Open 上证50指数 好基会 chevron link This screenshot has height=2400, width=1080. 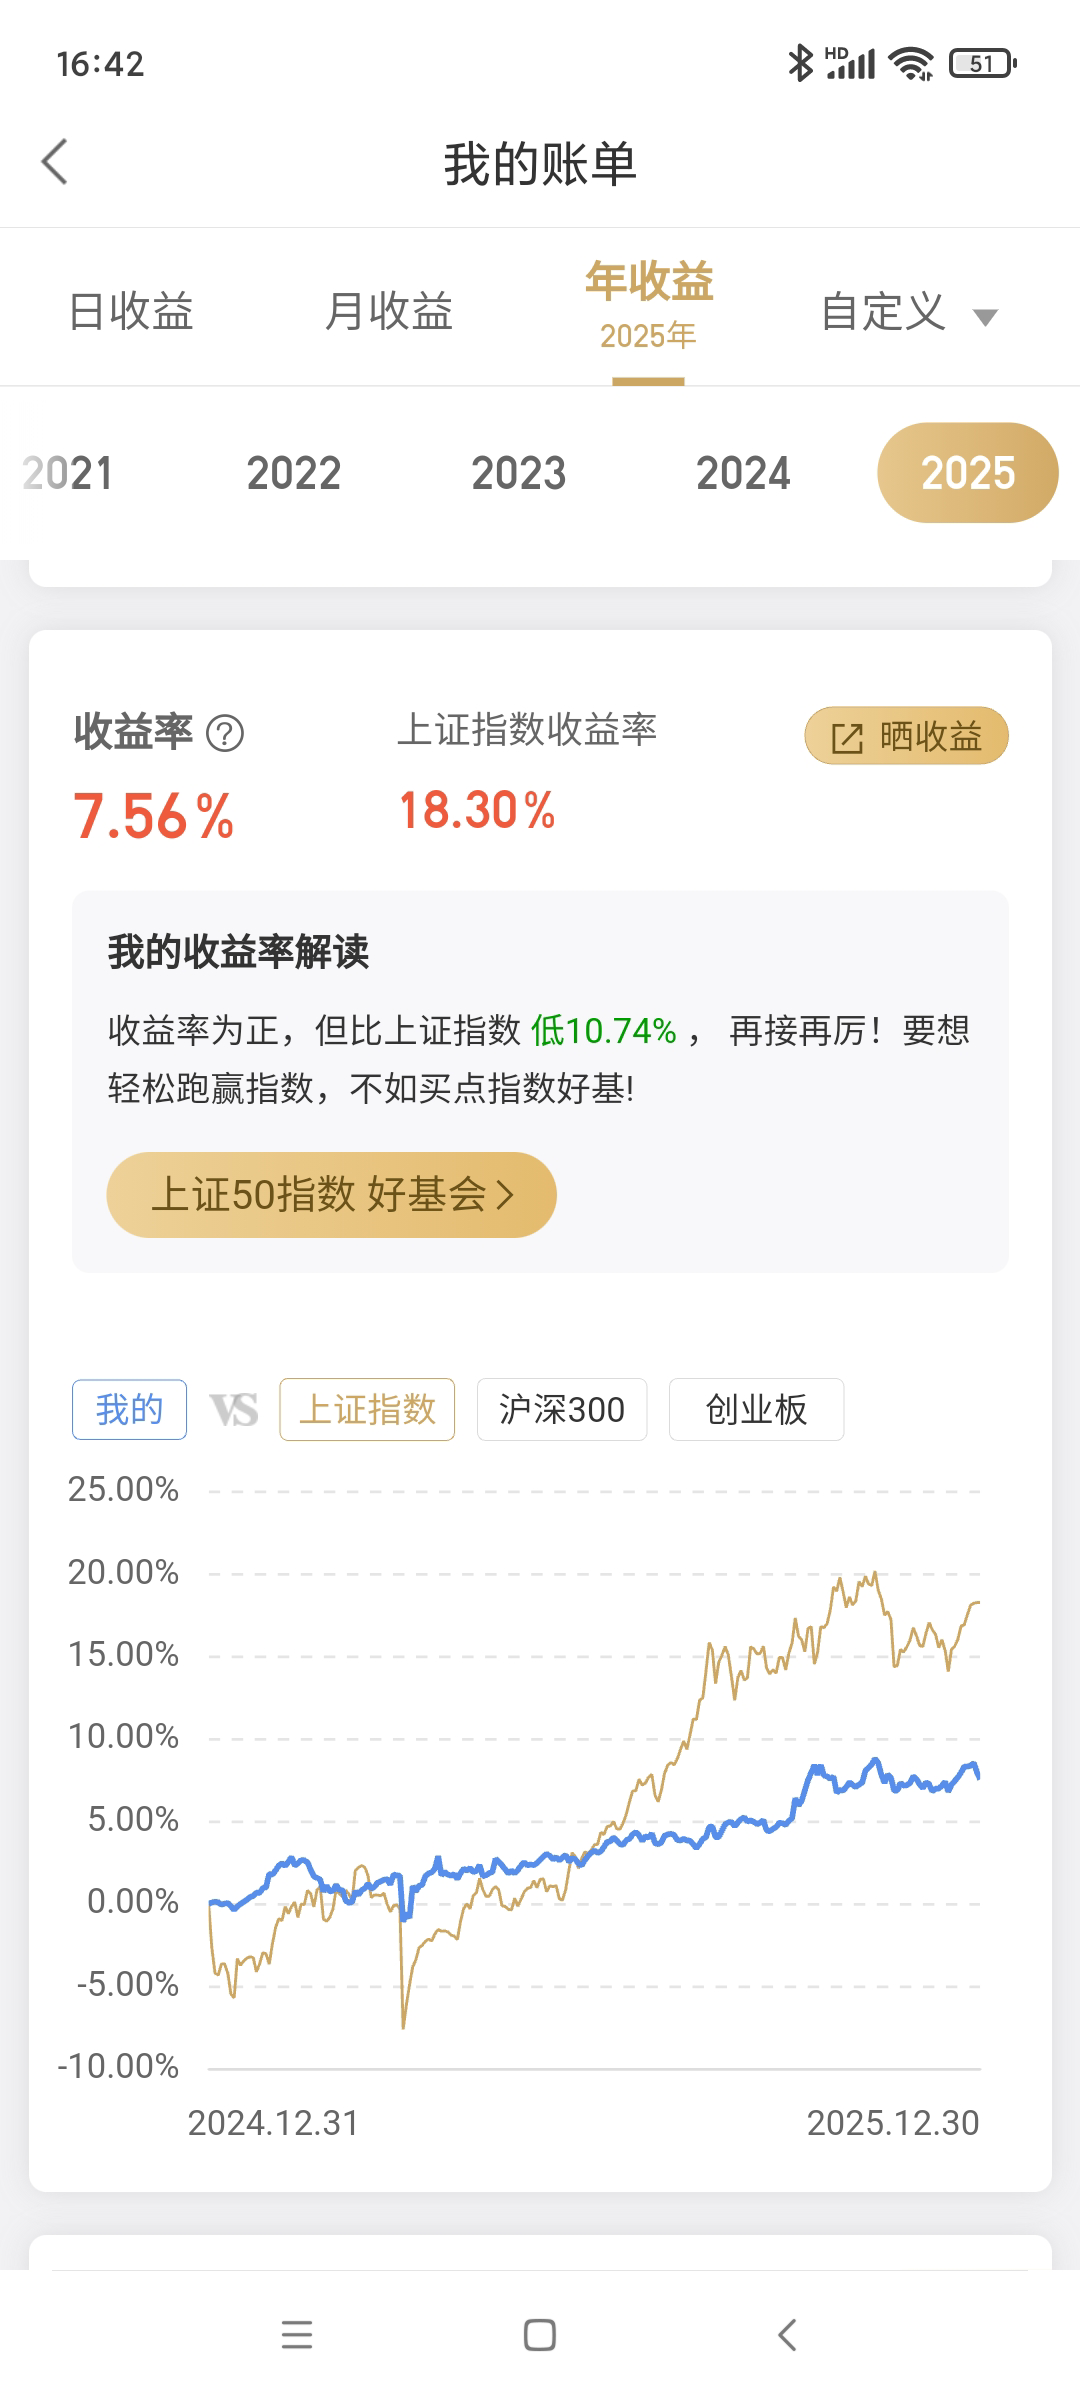point(506,1195)
